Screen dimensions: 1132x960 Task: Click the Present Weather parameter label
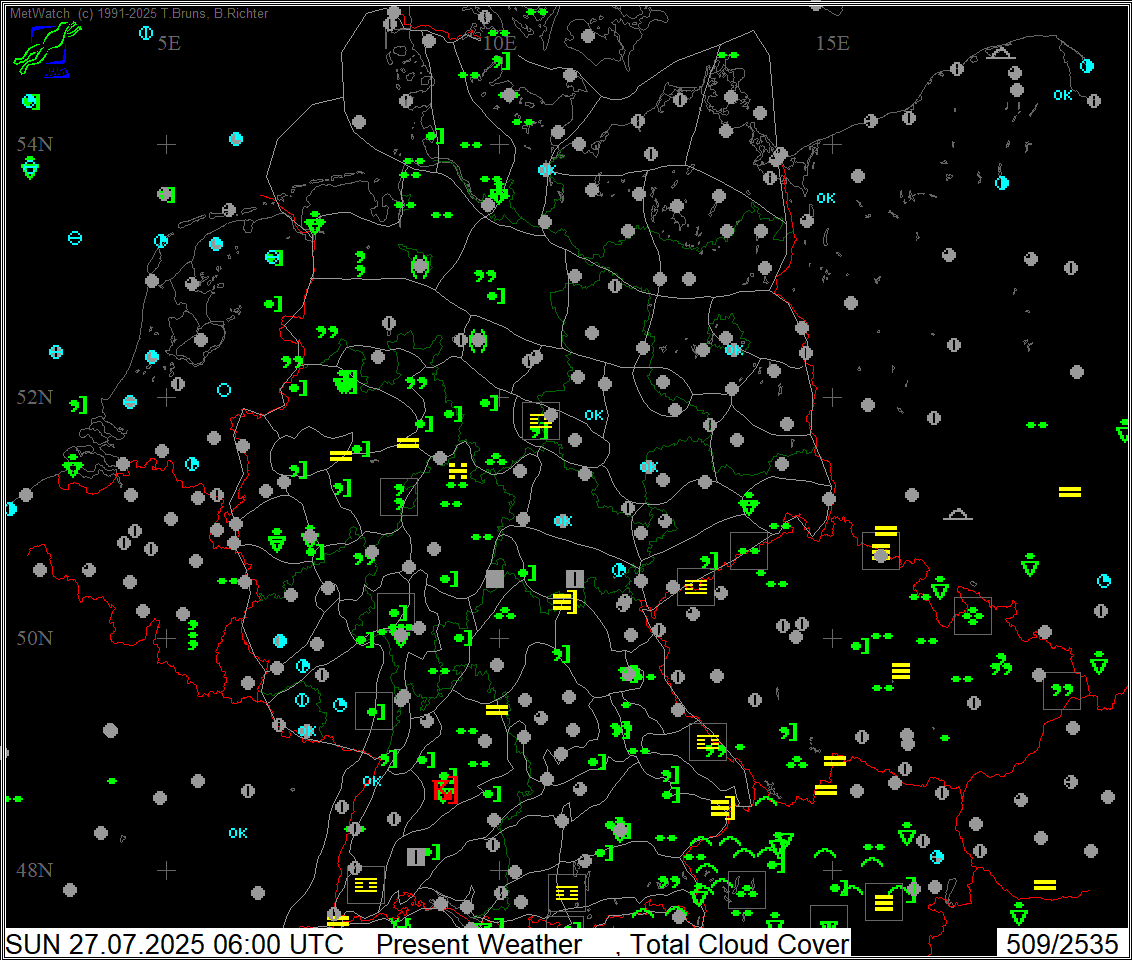tap(479, 944)
